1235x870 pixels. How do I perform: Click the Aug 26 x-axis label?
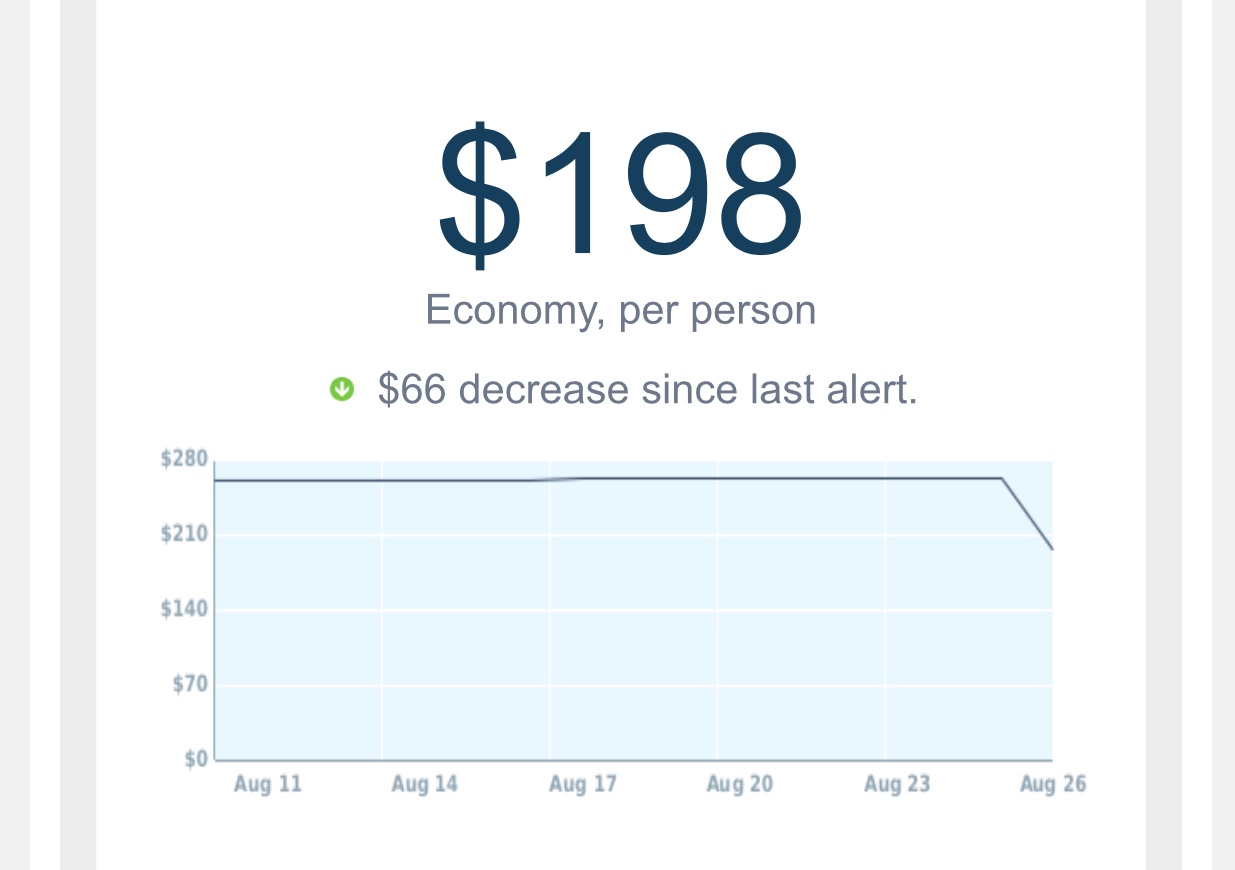click(x=1053, y=785)
